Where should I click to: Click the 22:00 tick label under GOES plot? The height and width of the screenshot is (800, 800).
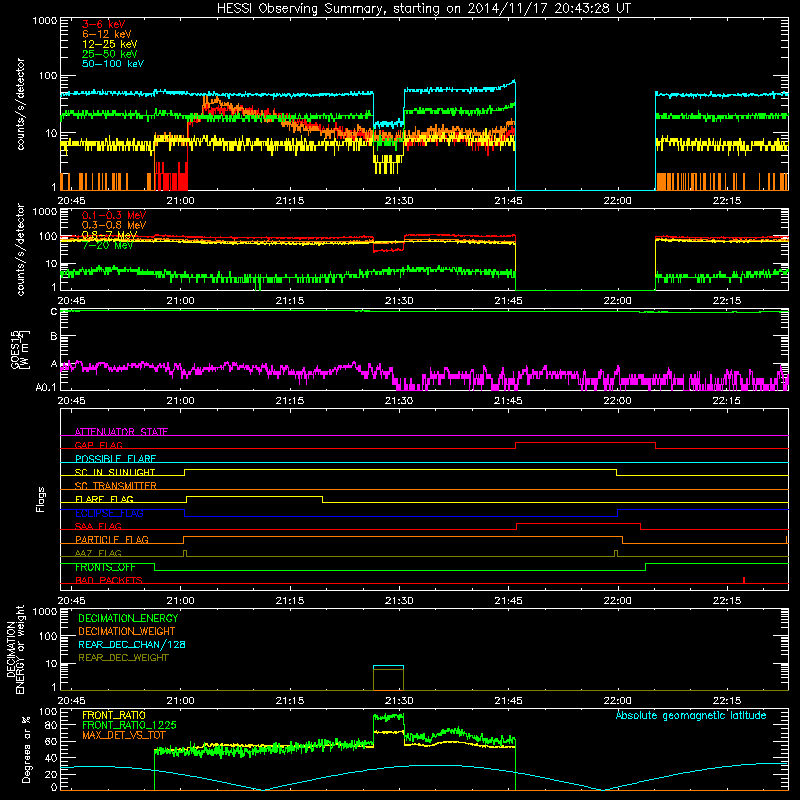coord(617,401)
